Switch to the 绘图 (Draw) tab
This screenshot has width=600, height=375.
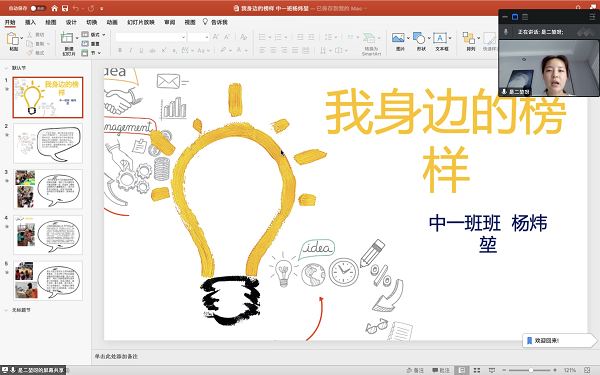51,22
